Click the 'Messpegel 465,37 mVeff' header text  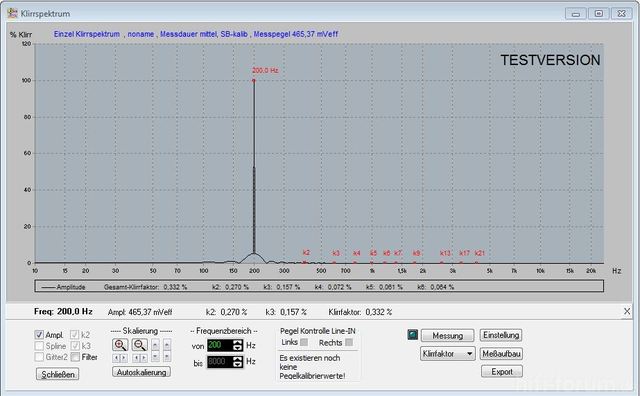296,34
